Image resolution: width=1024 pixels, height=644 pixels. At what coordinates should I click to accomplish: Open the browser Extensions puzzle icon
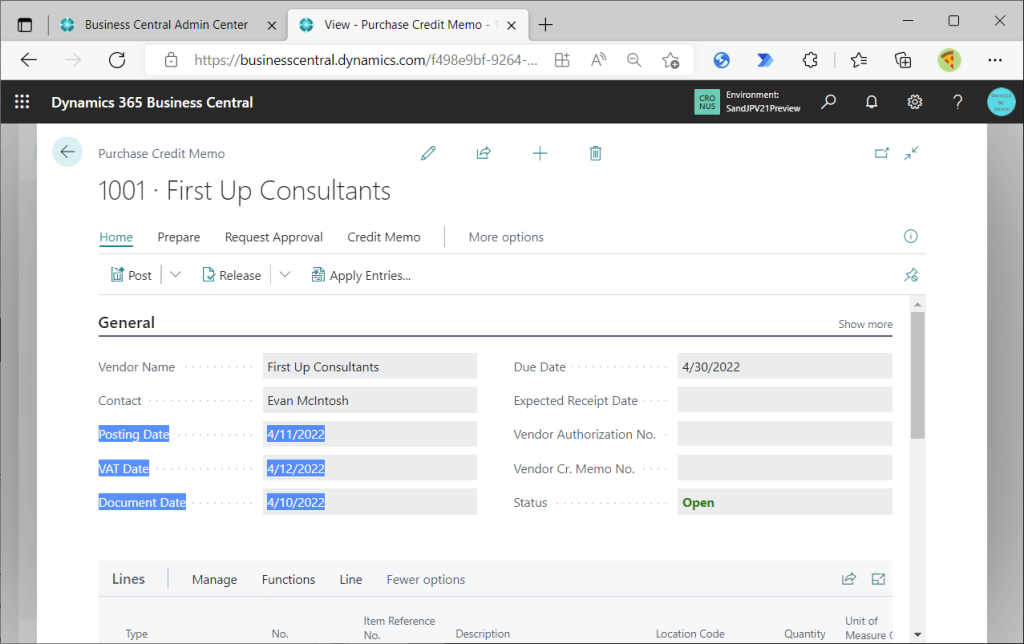coord(810,60)
